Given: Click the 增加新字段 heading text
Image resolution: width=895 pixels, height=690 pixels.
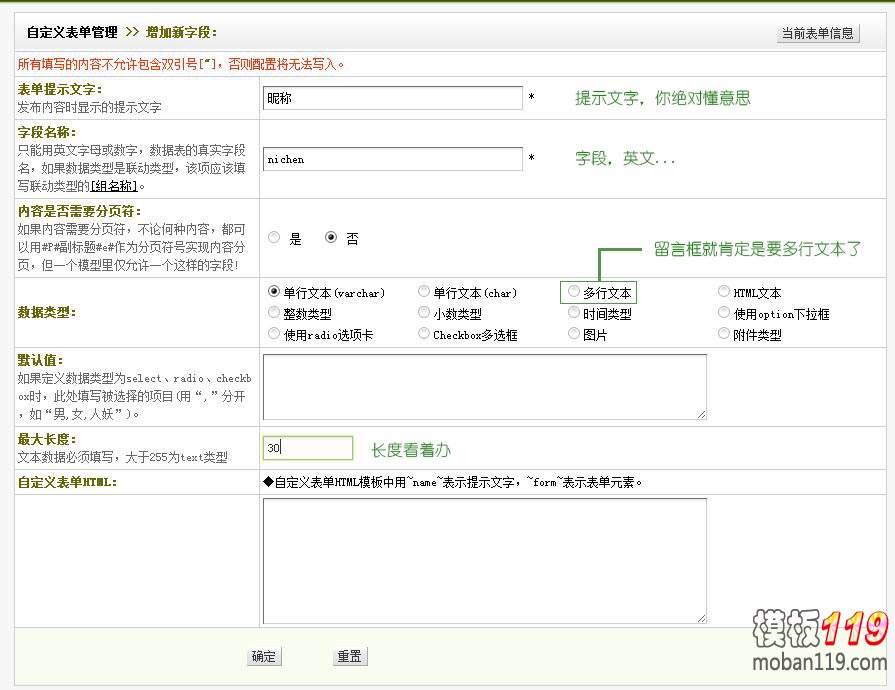Looking at the screenshot, I should [x=181, y=32].
